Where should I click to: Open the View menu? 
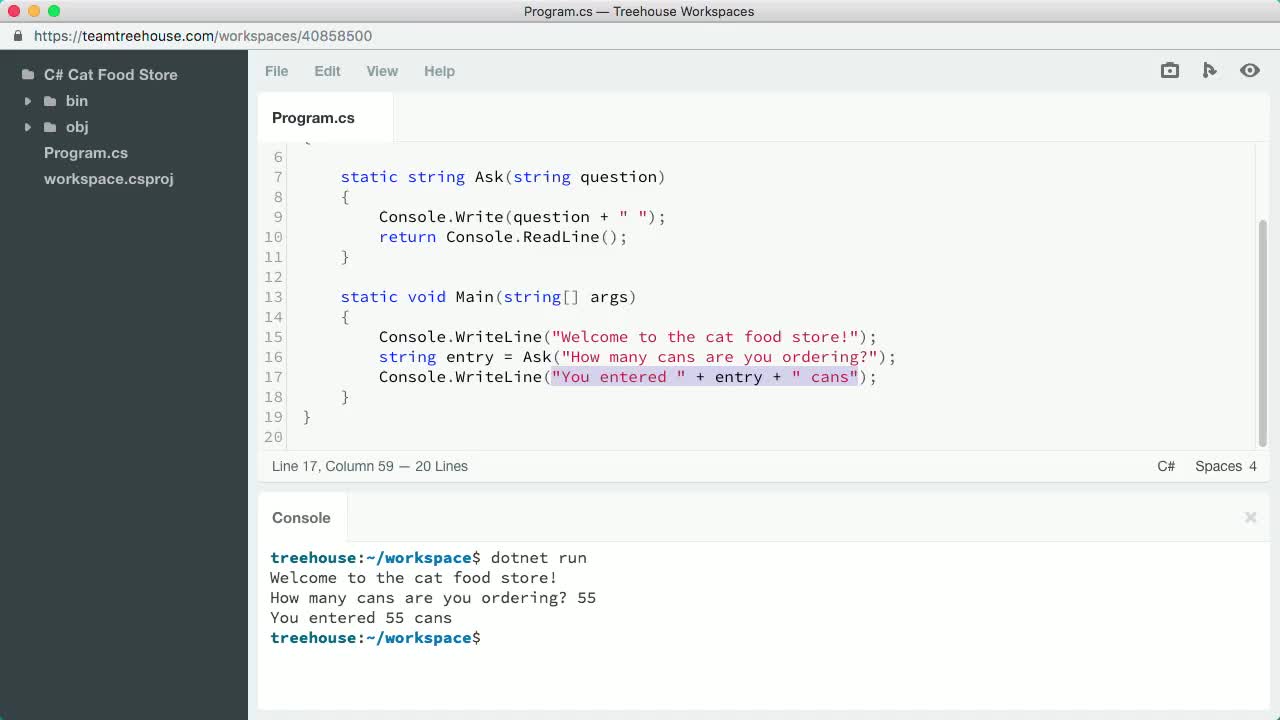pyautogui.click(x=382, y=71)
